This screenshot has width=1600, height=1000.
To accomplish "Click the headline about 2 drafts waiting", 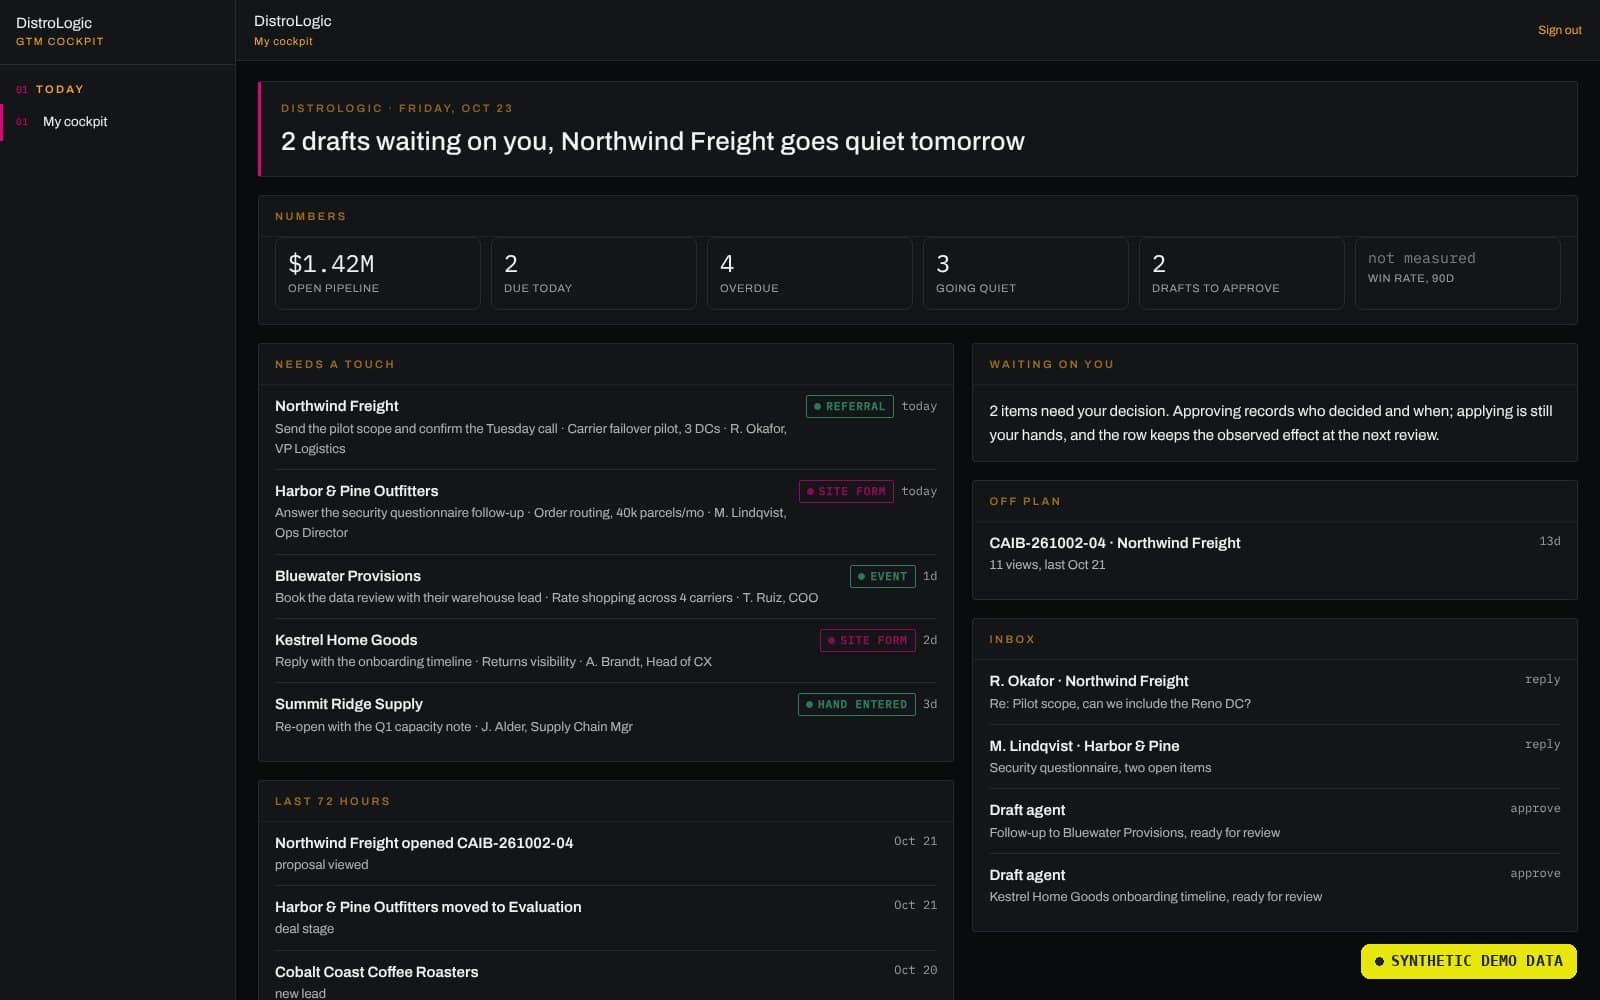I will tap(652, 141).
